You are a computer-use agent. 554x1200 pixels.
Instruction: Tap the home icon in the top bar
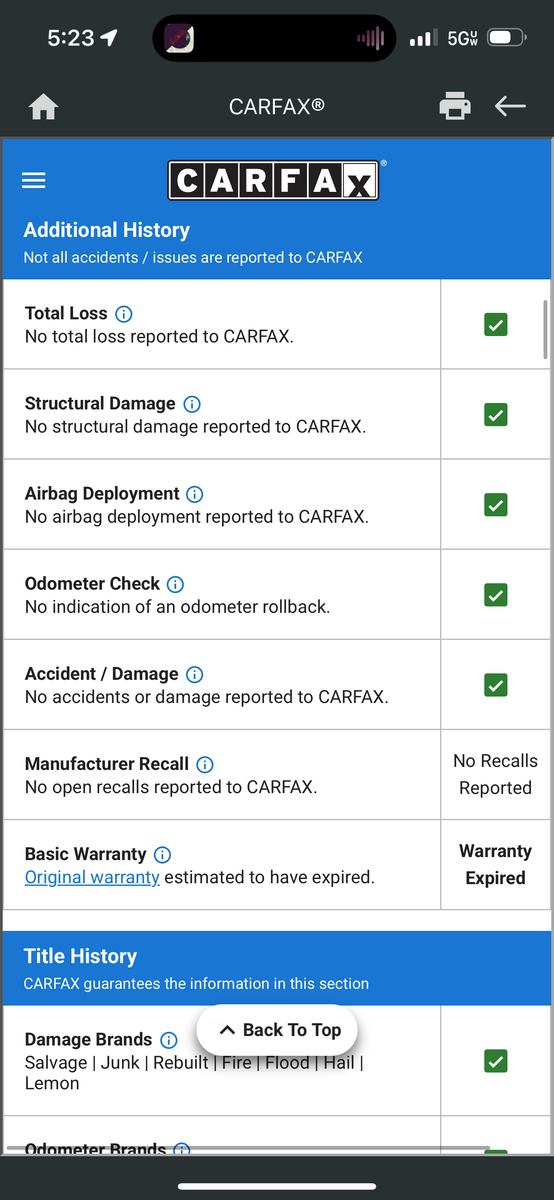(44, 106)
